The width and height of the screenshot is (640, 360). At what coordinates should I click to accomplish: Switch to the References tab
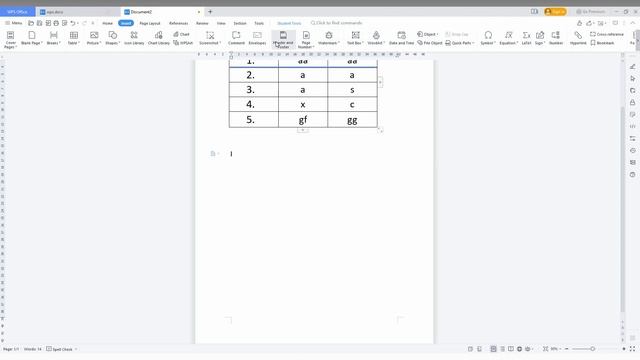coord(178,23)
